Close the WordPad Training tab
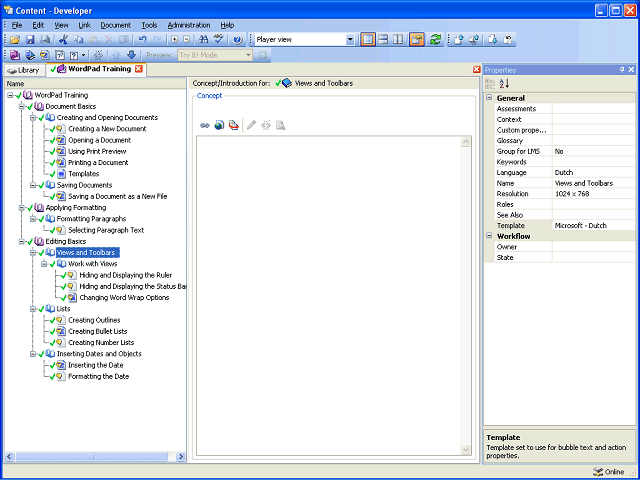 tap(139, 69)
